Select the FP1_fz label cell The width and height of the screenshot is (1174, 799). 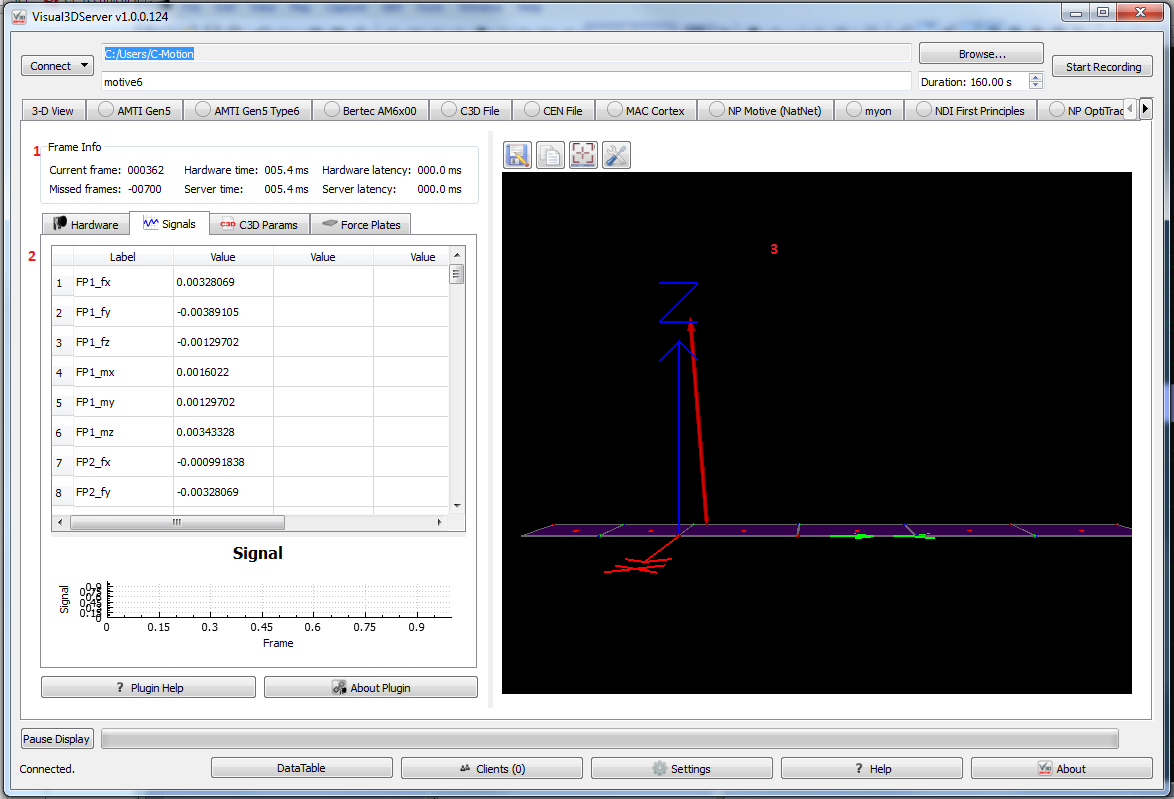tap(124, 342)
